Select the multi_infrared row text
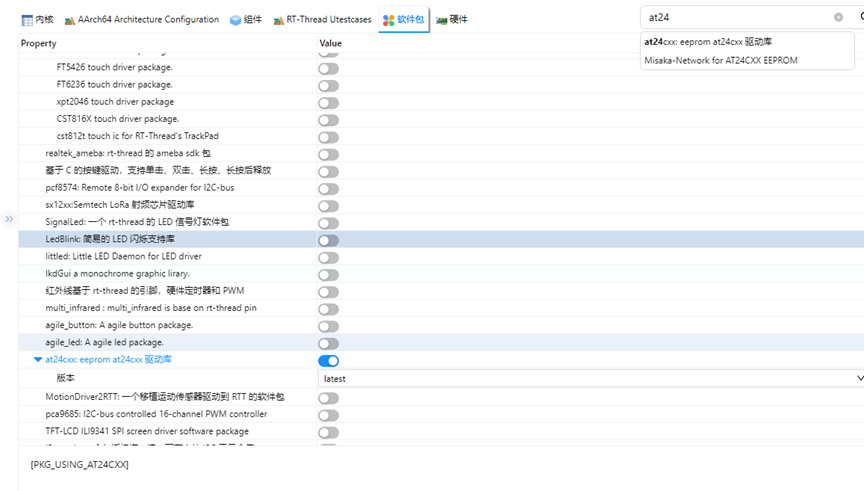 coord(151,308)
